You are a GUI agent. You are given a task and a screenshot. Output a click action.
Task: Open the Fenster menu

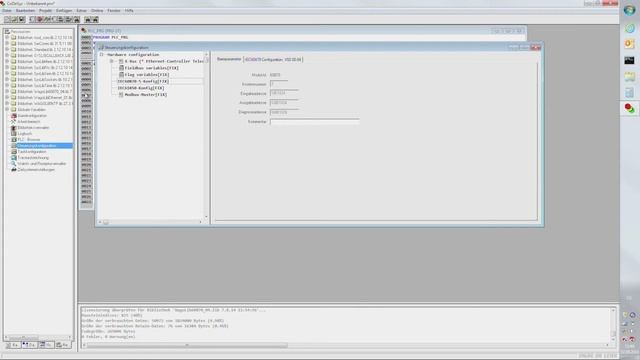pos(114,11)
